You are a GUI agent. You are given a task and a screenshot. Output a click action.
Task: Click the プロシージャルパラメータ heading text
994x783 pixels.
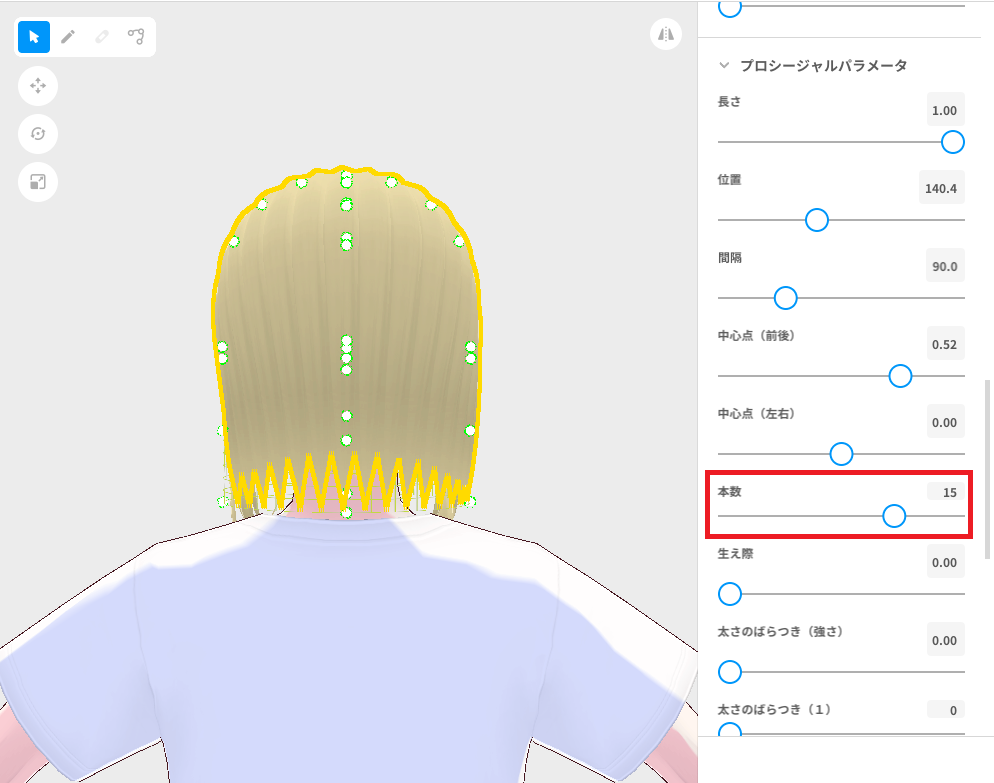823,65
